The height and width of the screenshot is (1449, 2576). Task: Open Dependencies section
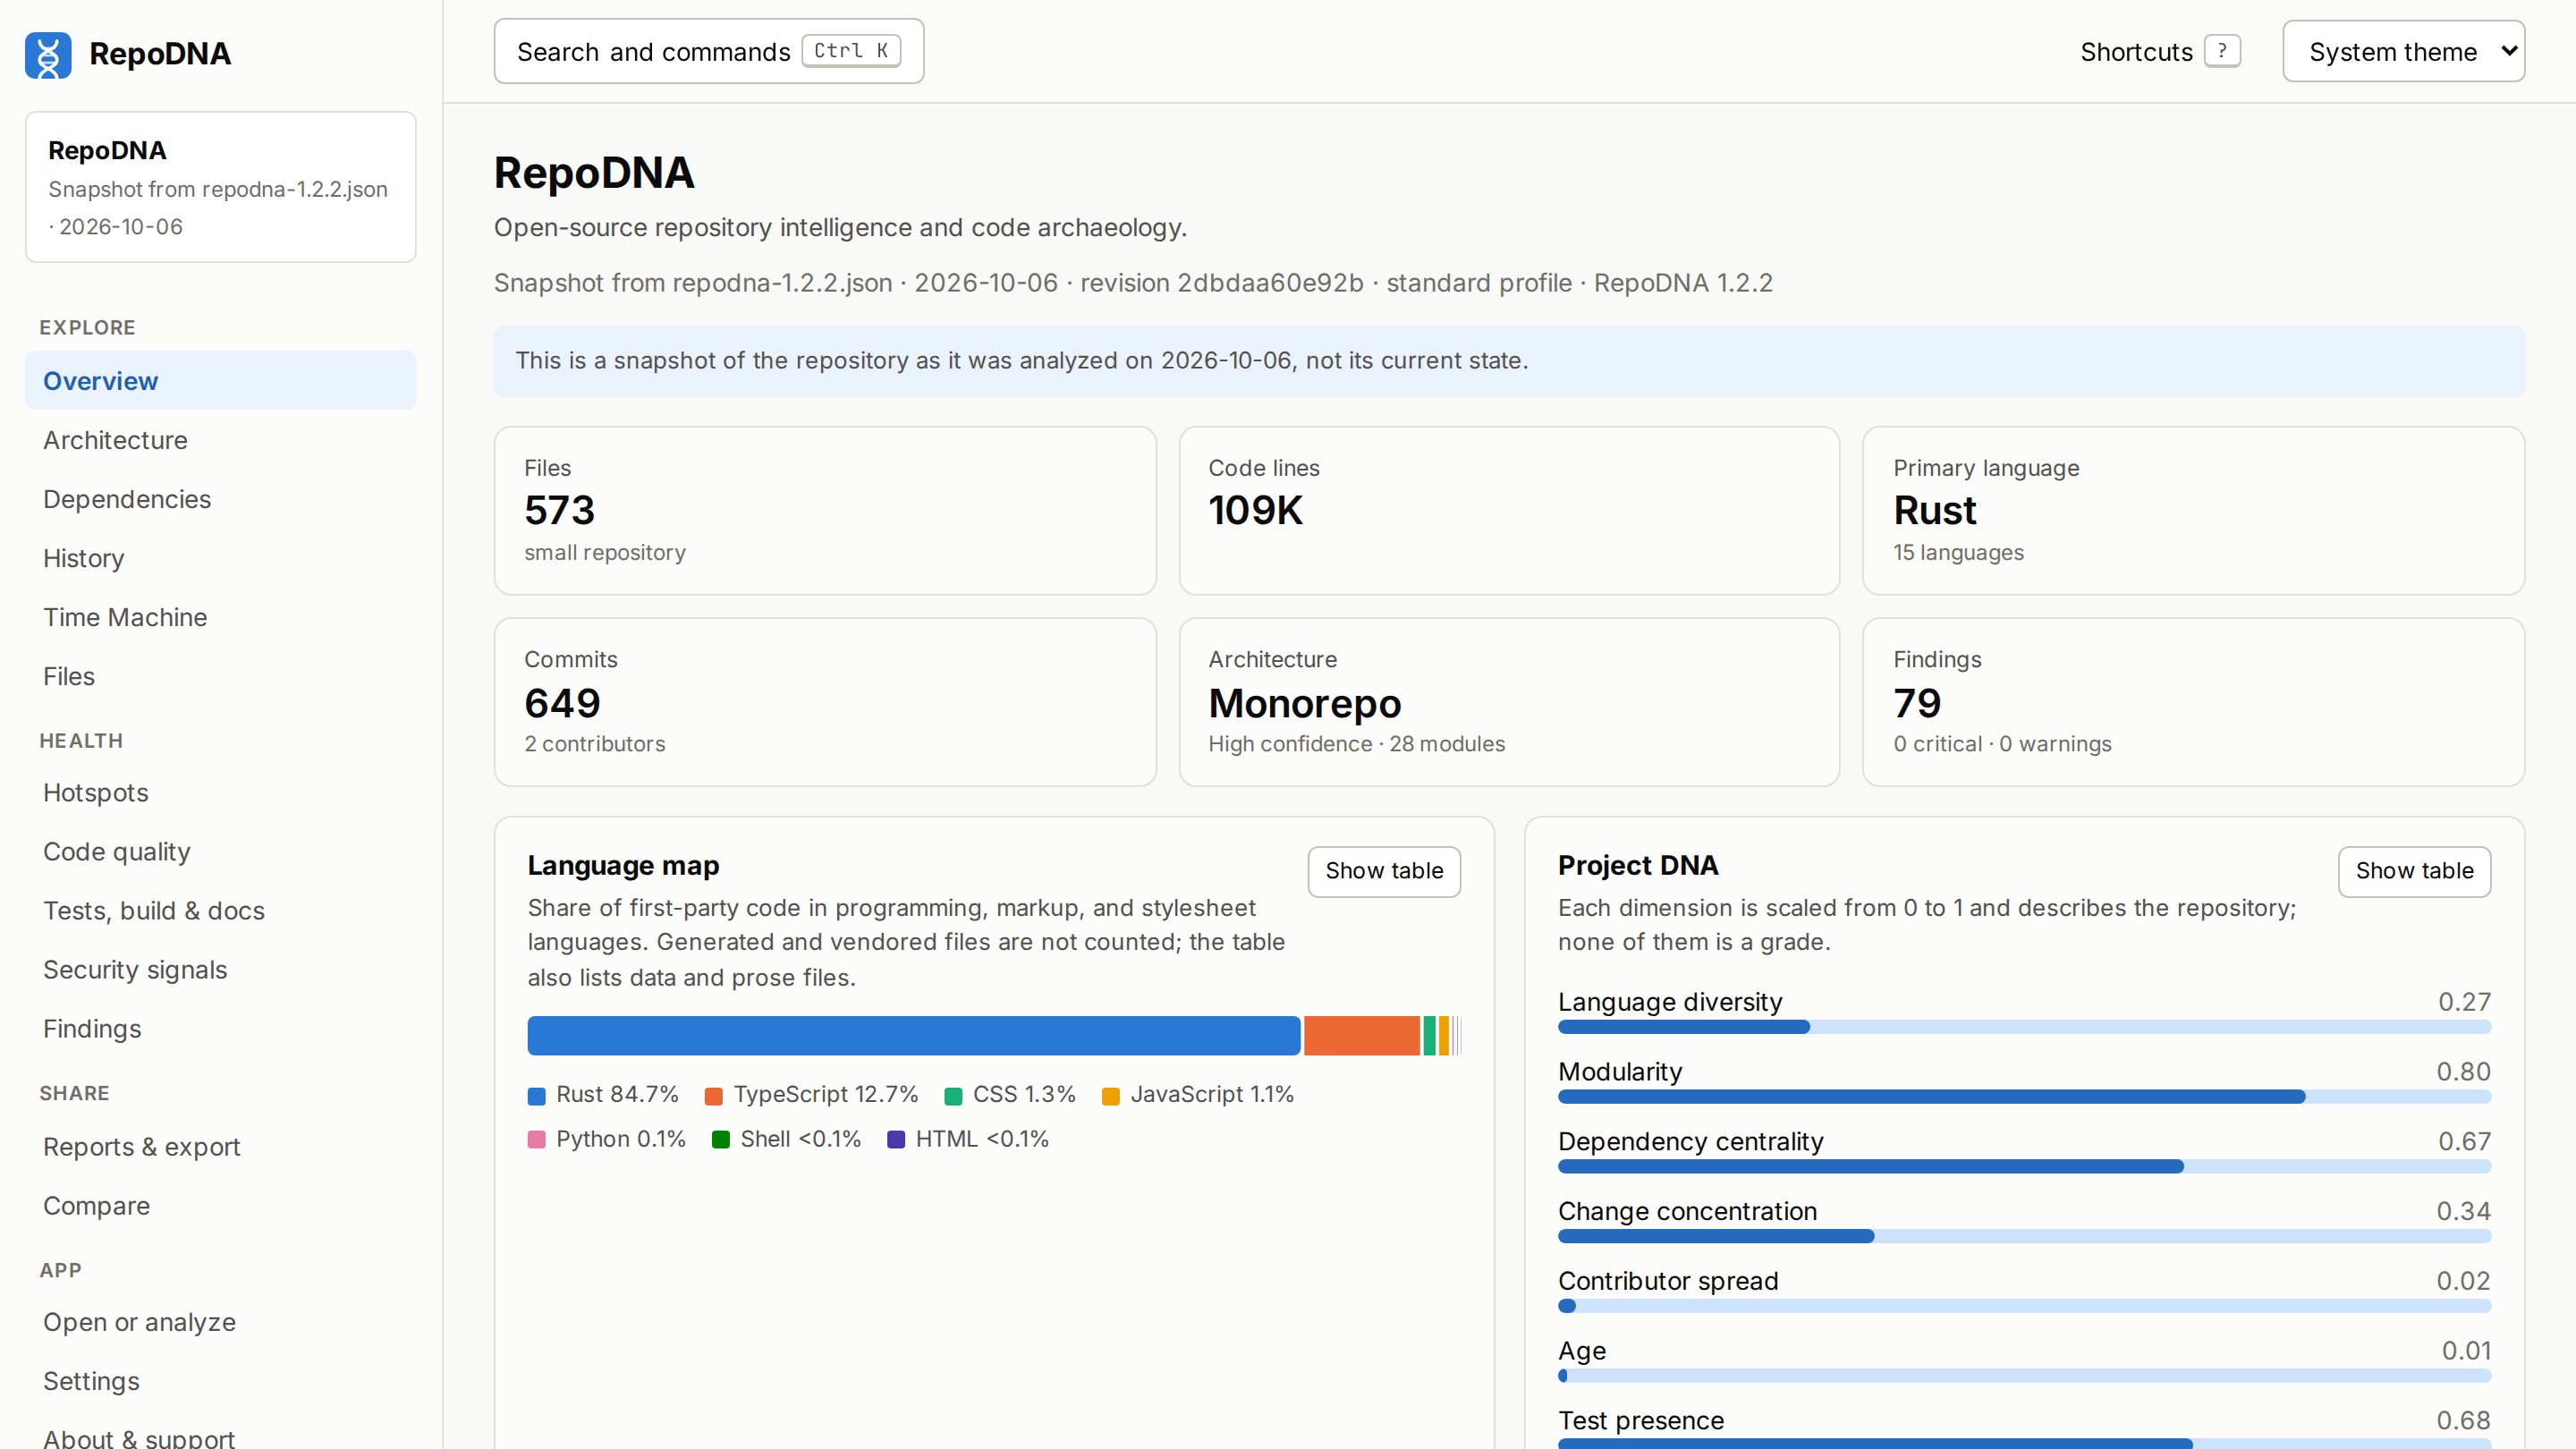(x=220, y=499)
